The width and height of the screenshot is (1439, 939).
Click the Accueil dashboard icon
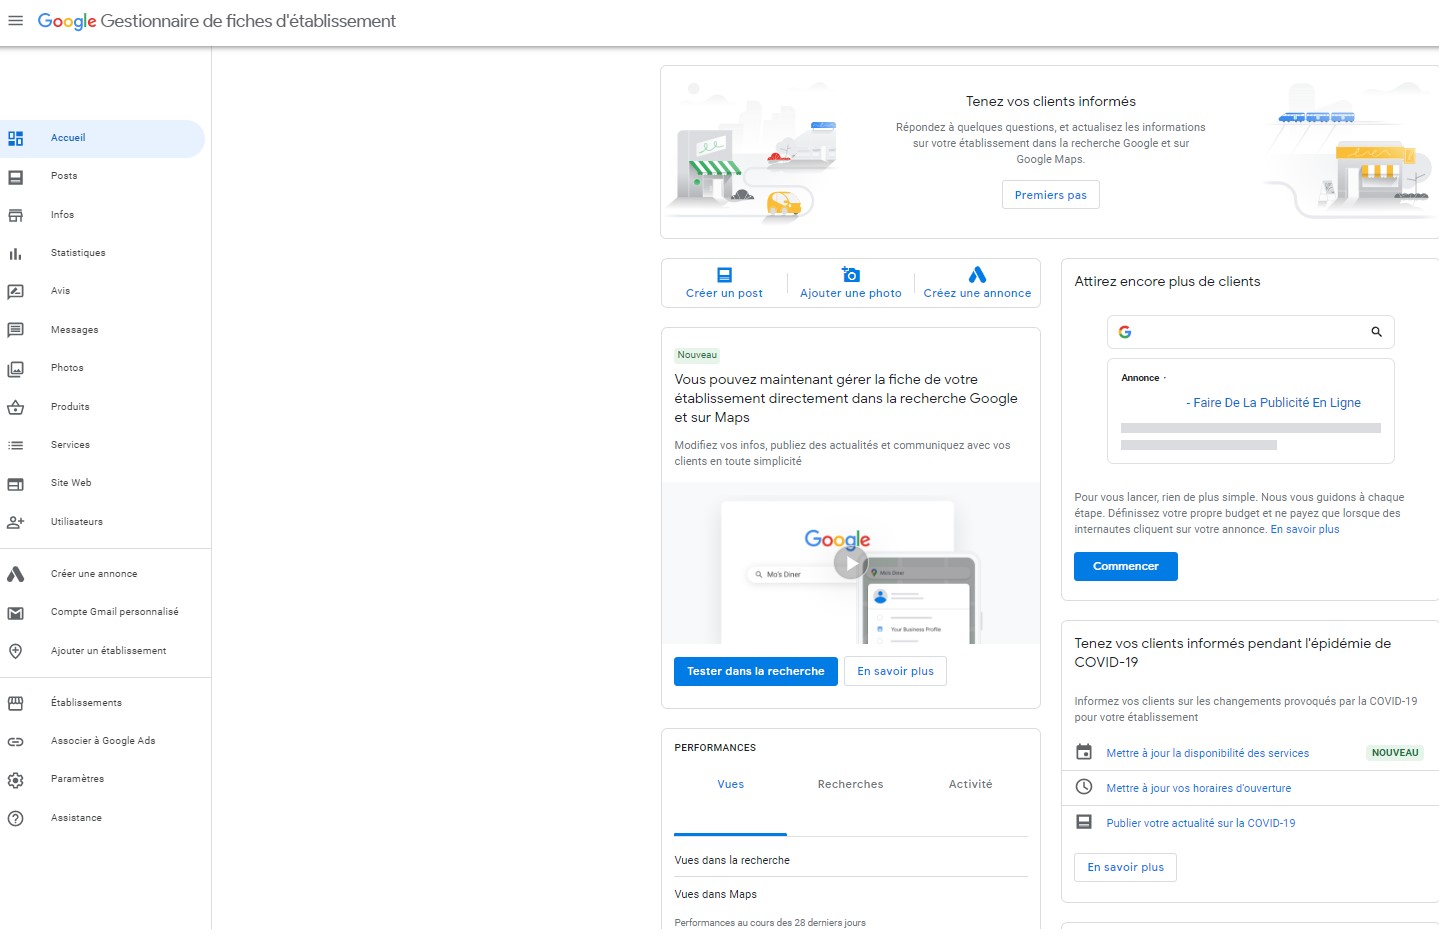15,138
